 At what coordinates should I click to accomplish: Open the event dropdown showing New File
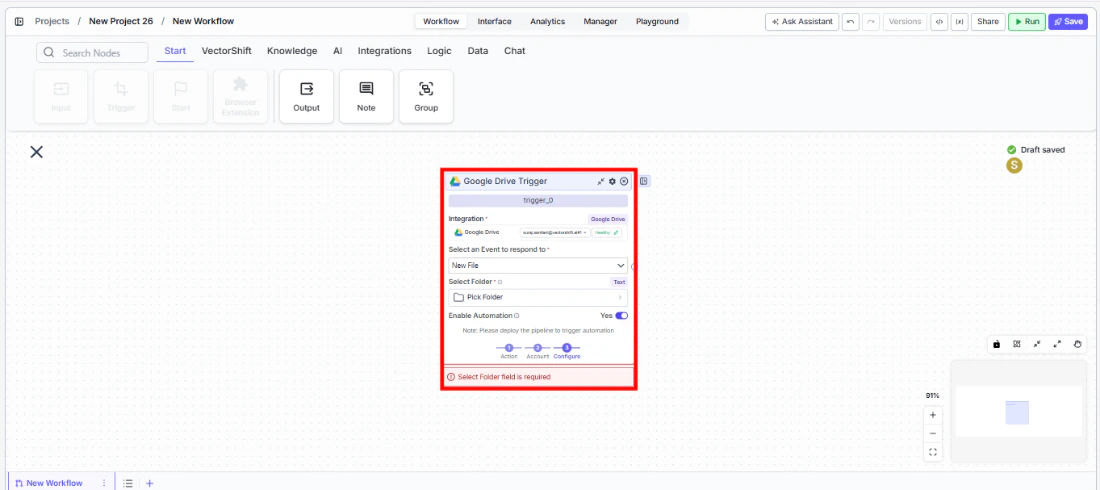pos(538,265)
